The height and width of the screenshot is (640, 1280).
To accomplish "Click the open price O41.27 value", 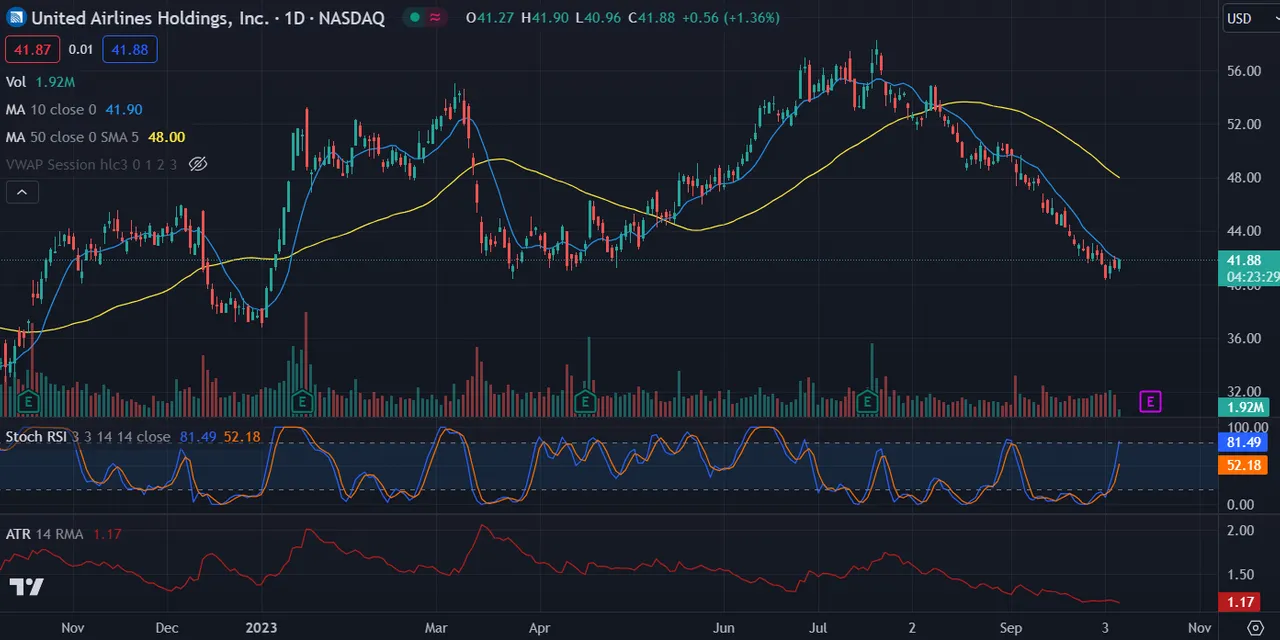I will (490, 18).
